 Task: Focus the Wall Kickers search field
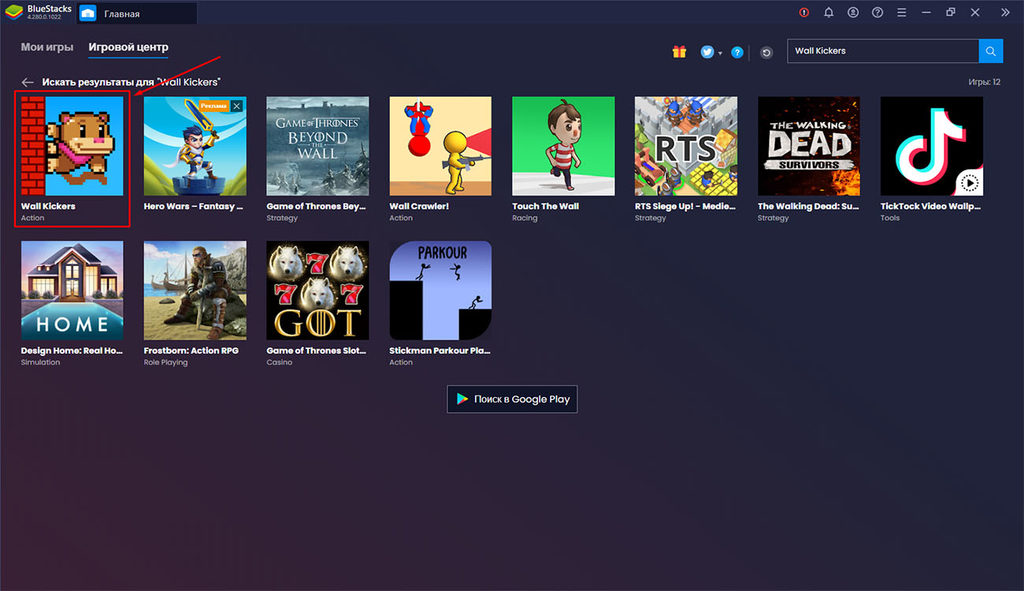tap(883, 51)
